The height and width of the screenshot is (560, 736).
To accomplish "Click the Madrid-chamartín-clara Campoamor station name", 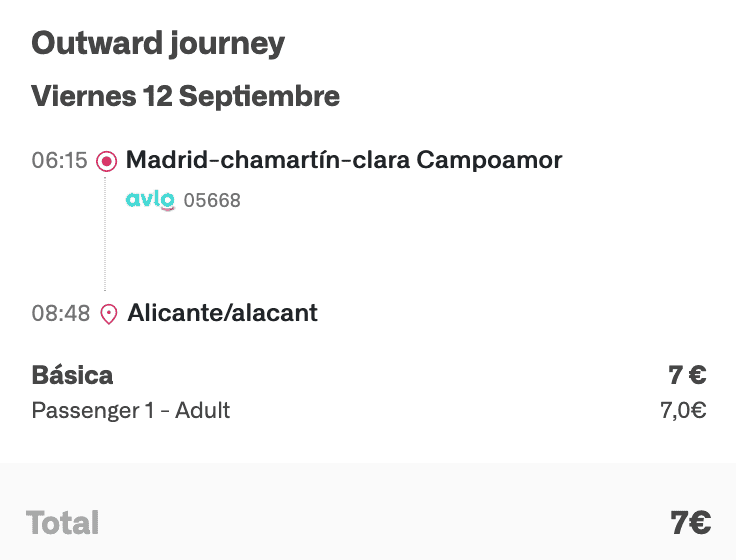I will 344,160.
